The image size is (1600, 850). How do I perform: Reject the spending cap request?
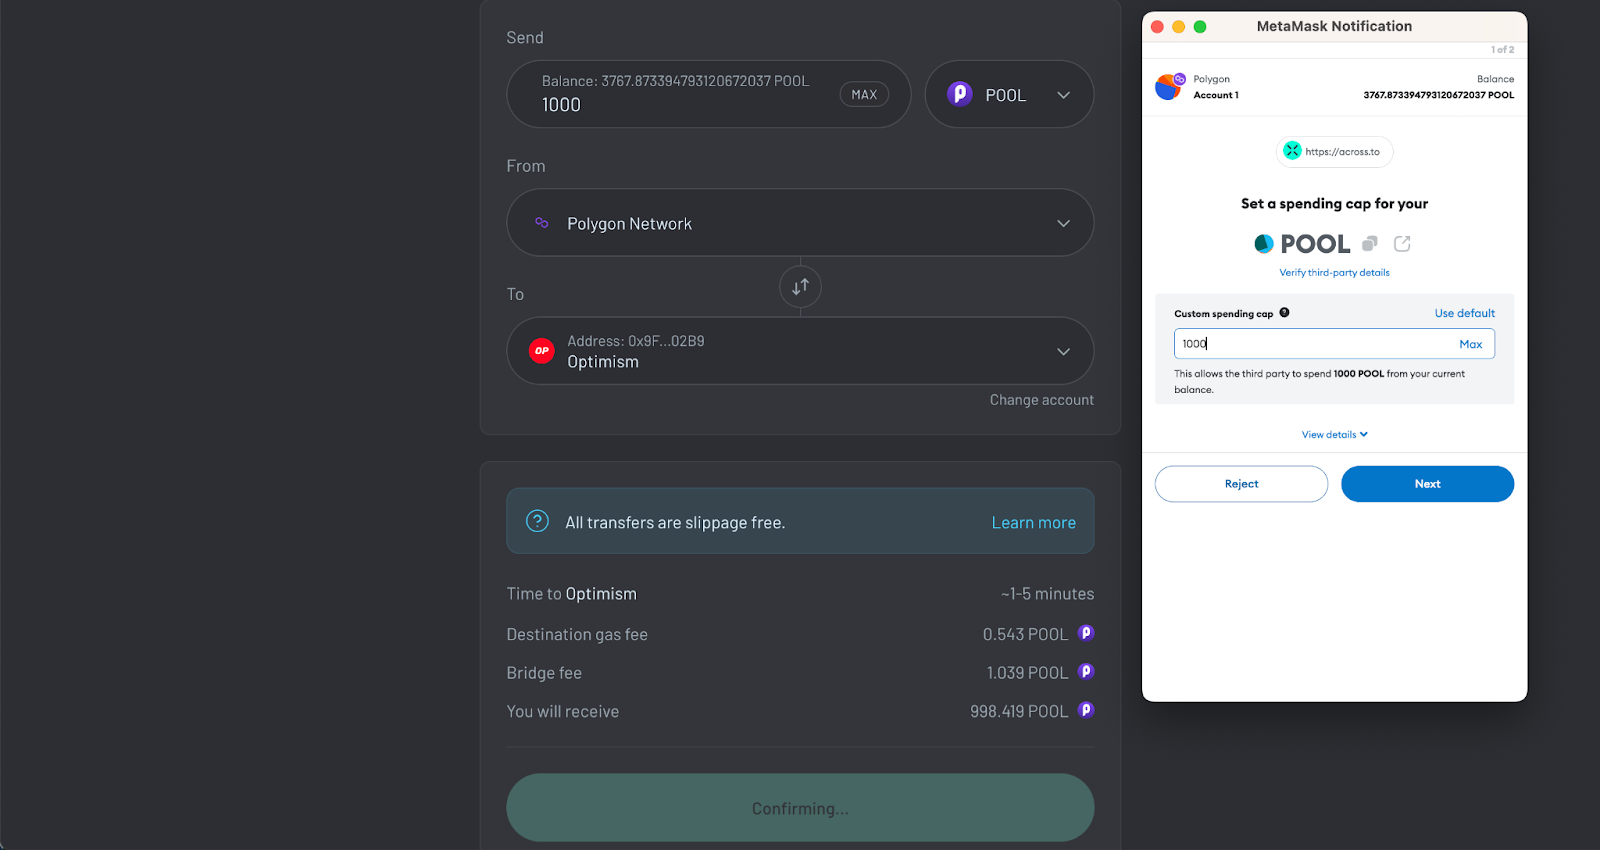pos(1241,484)
